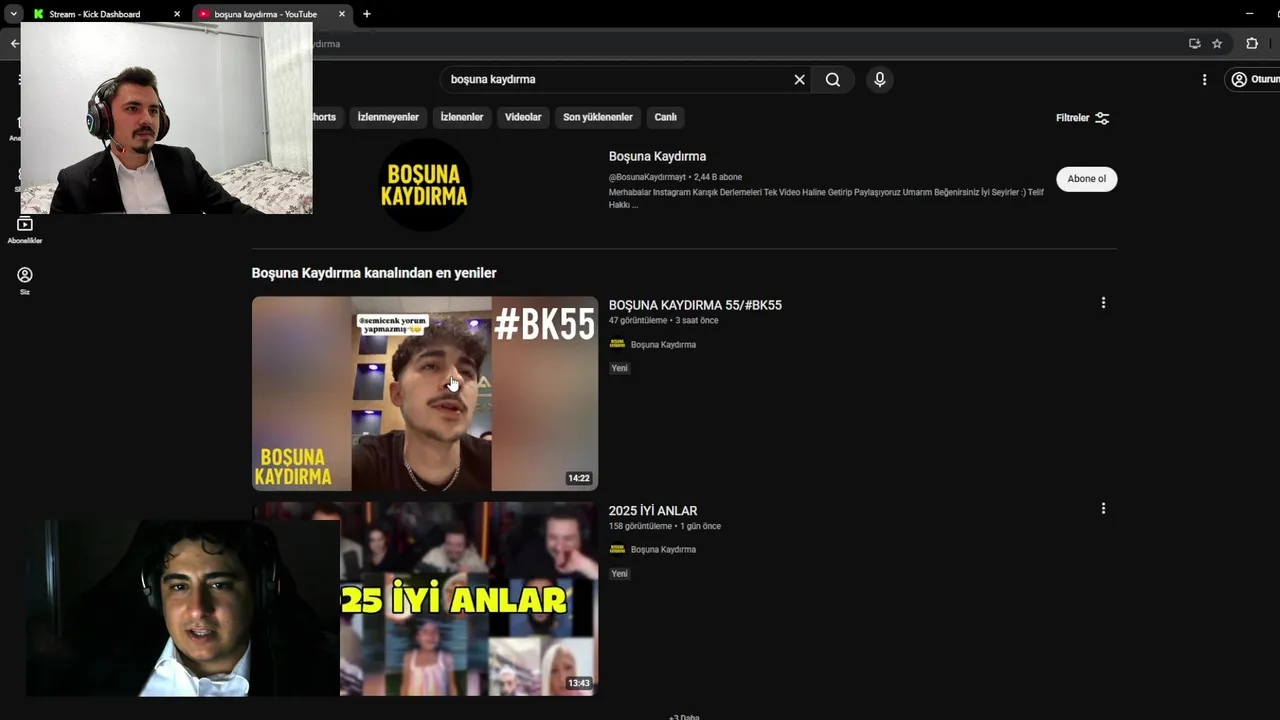Select the İzlenmeyenler filter chip
The width and height of the screenshot is (1280, 720).
(388, 117)
